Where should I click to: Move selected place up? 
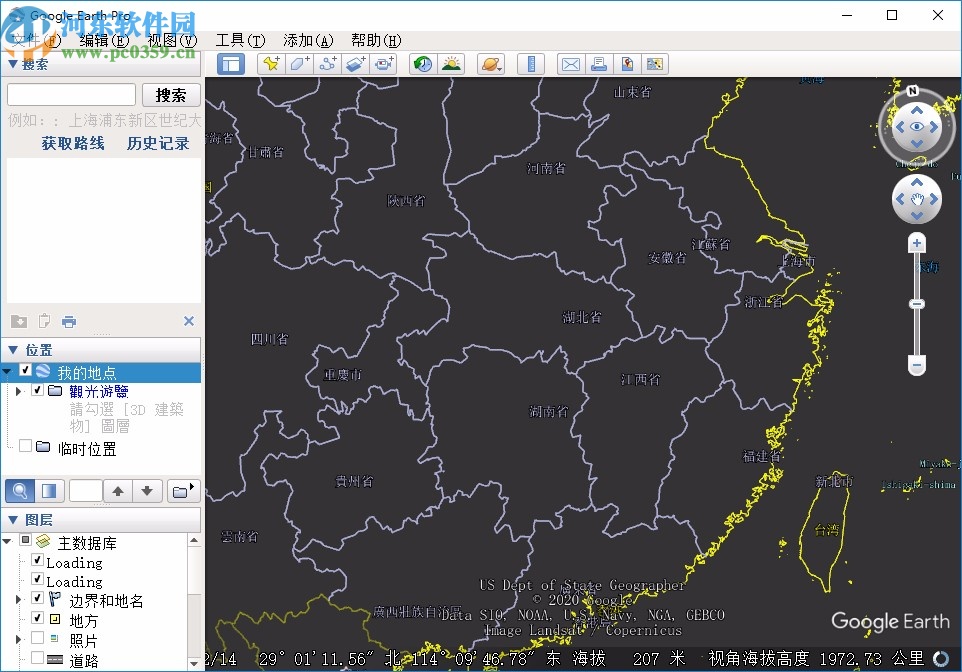click(x=118, y=491)
